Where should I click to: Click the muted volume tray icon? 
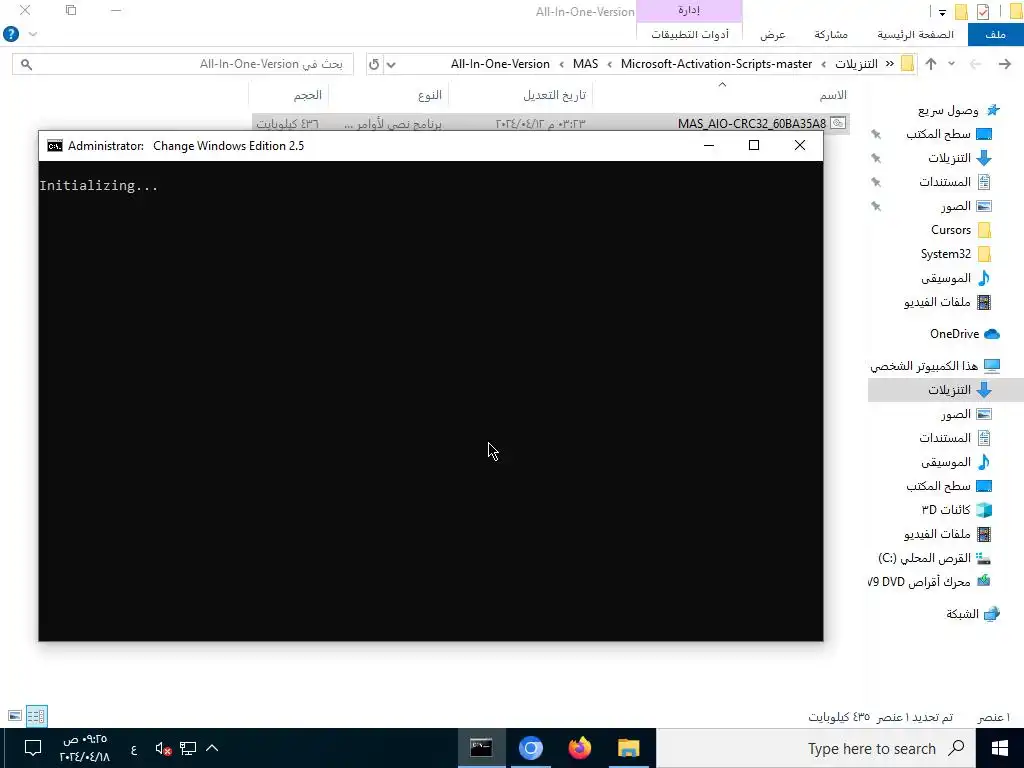[163, 748]
